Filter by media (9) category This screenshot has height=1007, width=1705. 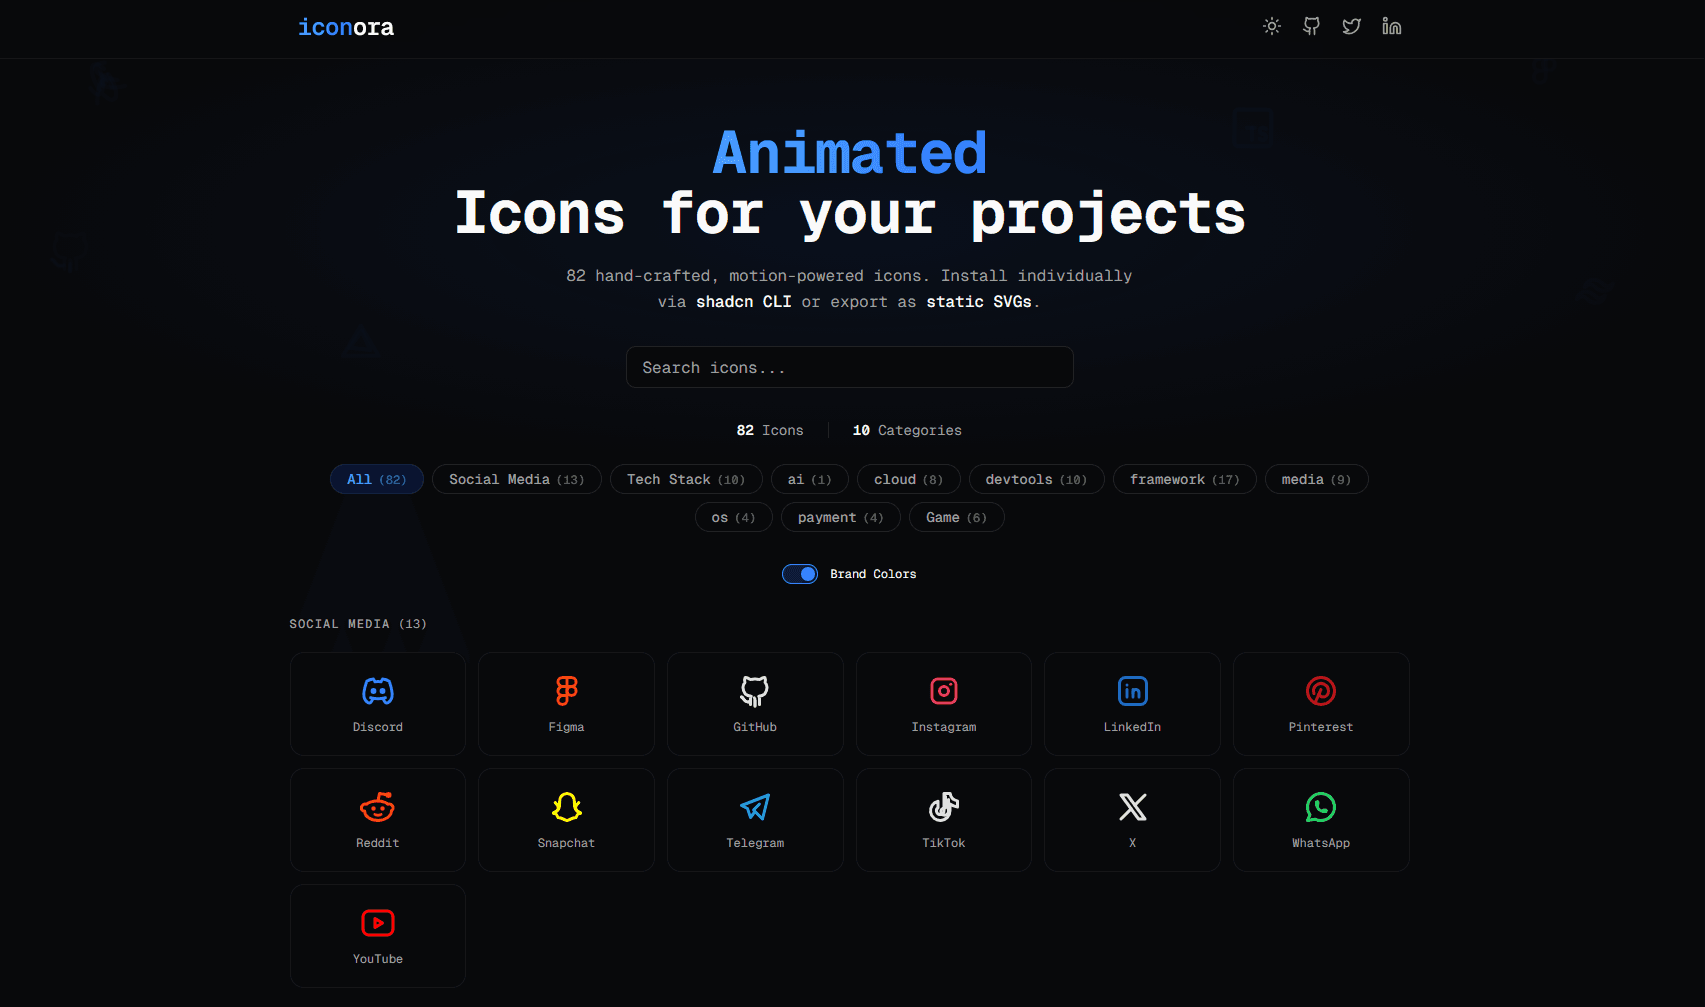pyautogui.click(x=1316, y=479)
